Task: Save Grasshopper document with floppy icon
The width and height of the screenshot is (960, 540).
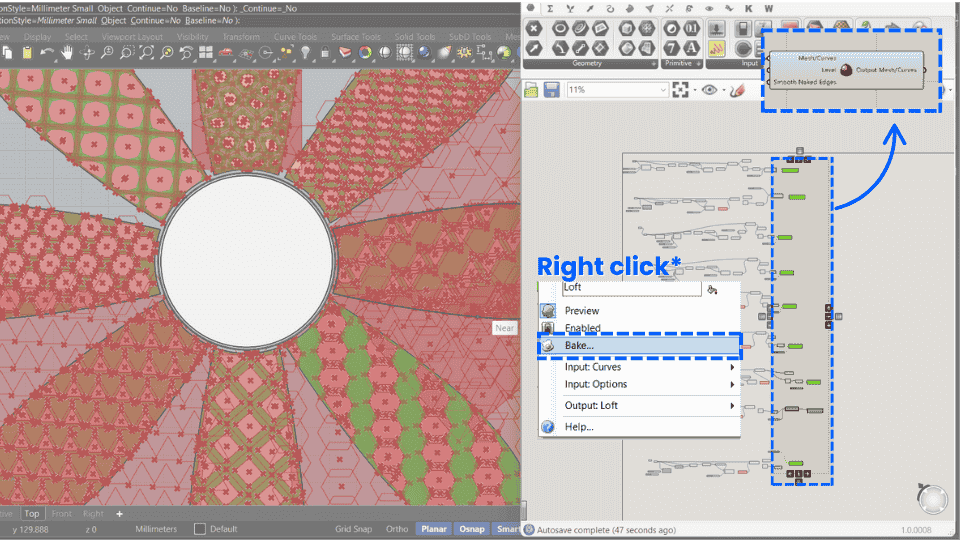Action: click(x=551, y=90)
